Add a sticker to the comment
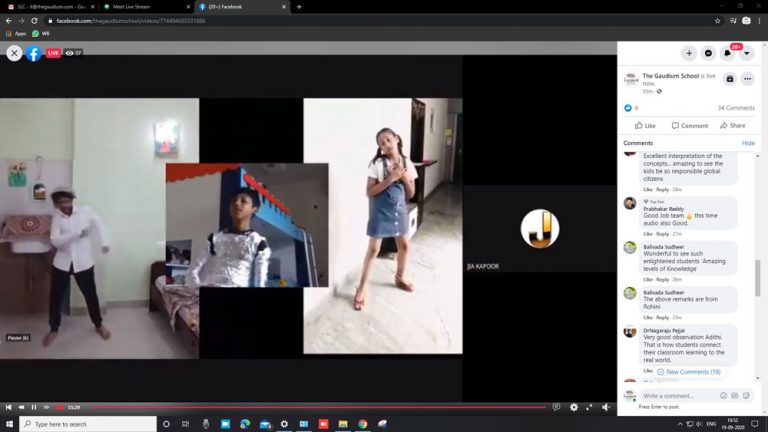This screenshot has width=768, height=432. coord(746,396)
